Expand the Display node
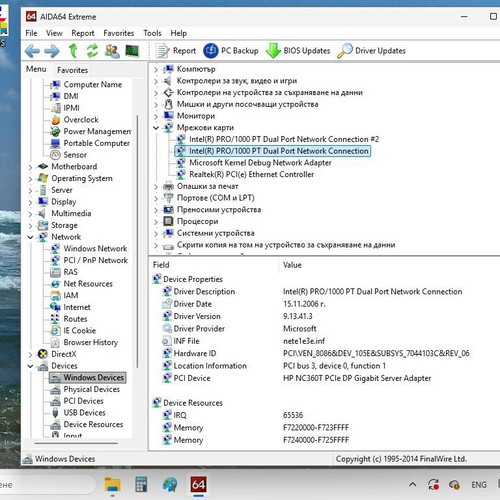This screenshot has width=500, height=500. click(x=30, y=202)
